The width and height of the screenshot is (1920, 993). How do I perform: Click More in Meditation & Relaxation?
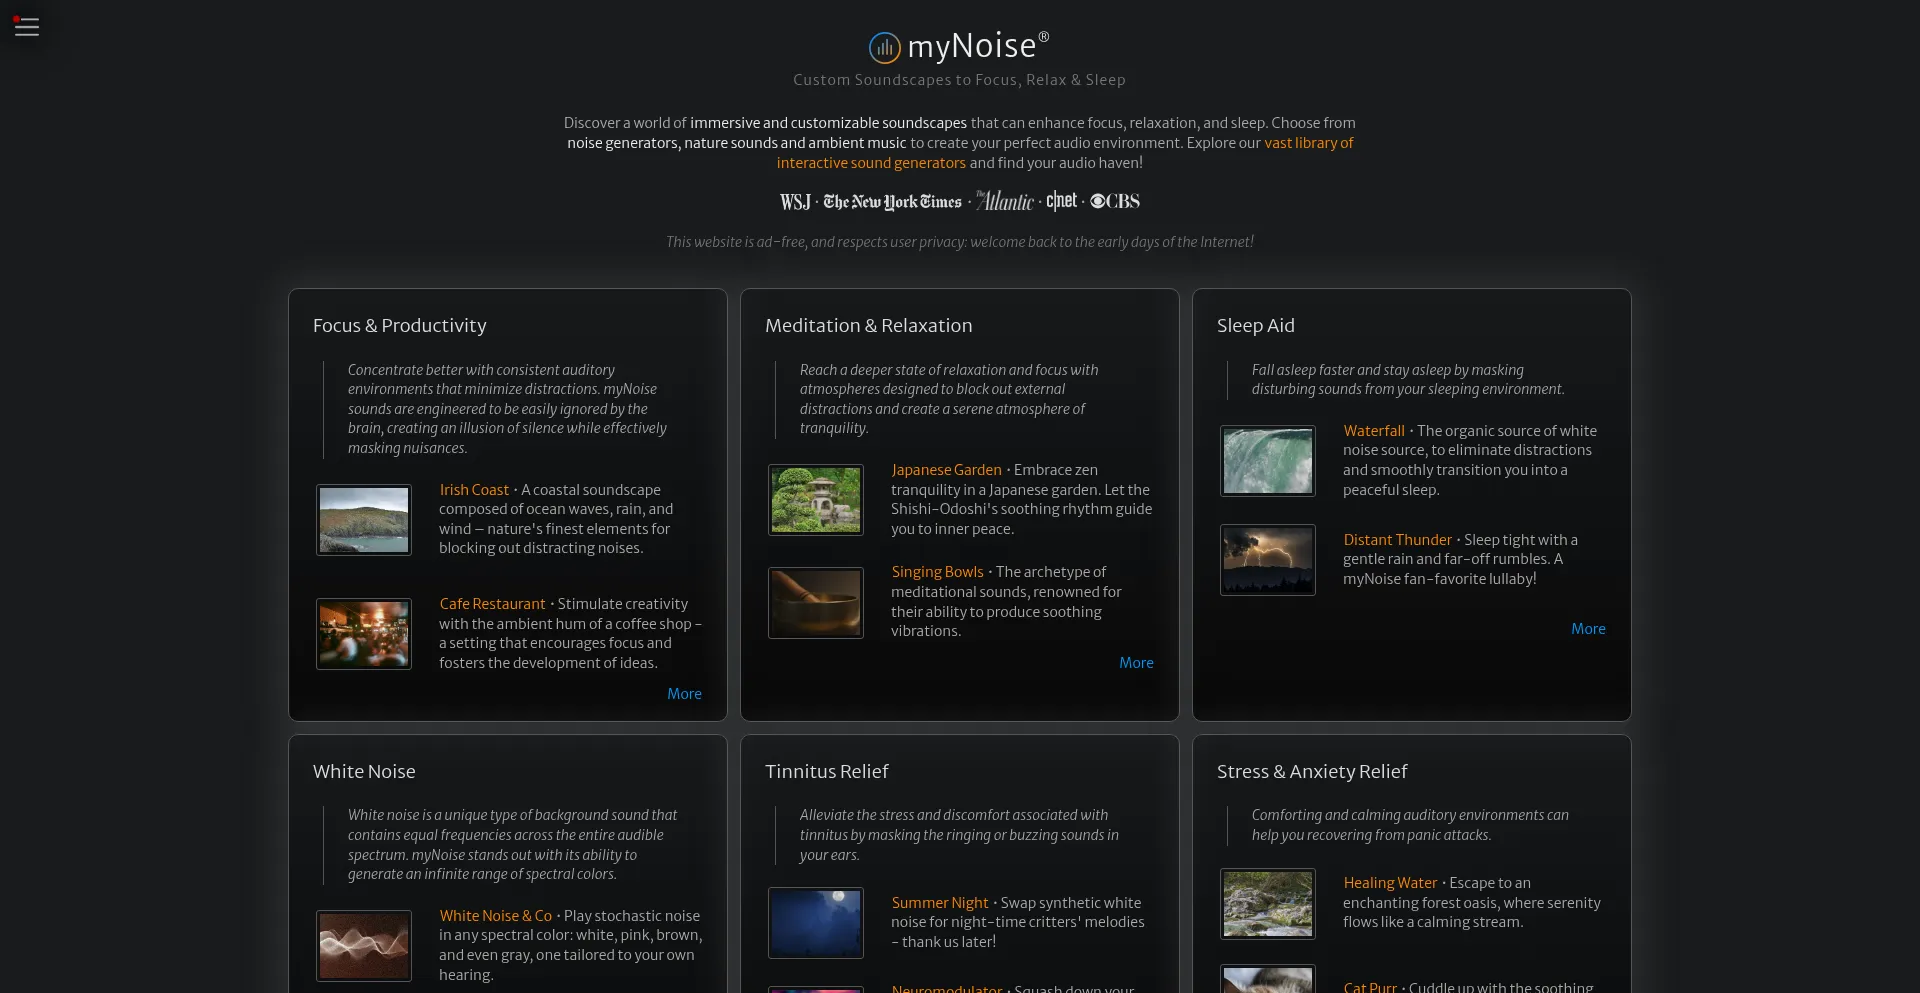click(1136, 663)
